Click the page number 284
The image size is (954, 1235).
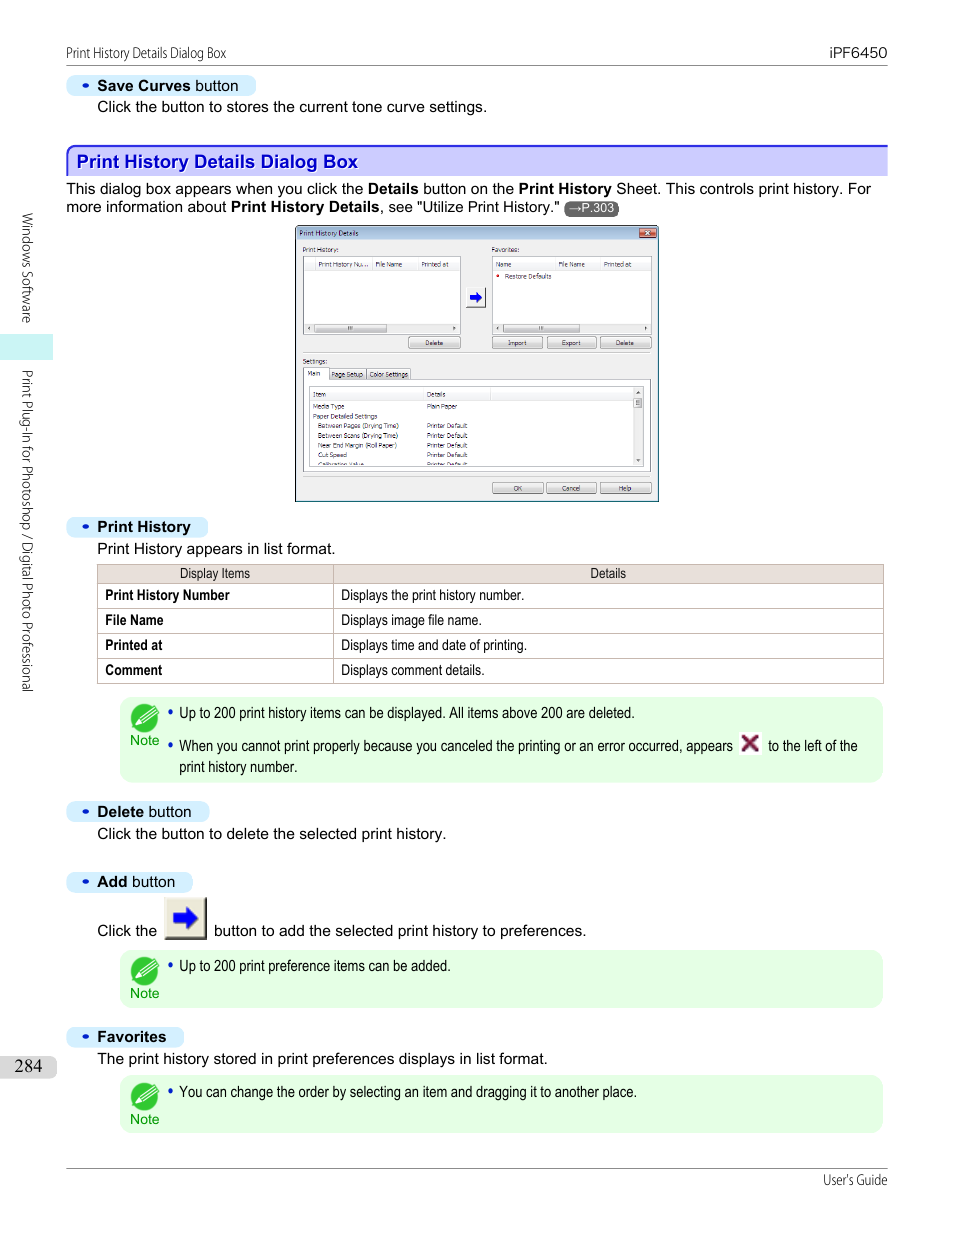[28, 1066]
